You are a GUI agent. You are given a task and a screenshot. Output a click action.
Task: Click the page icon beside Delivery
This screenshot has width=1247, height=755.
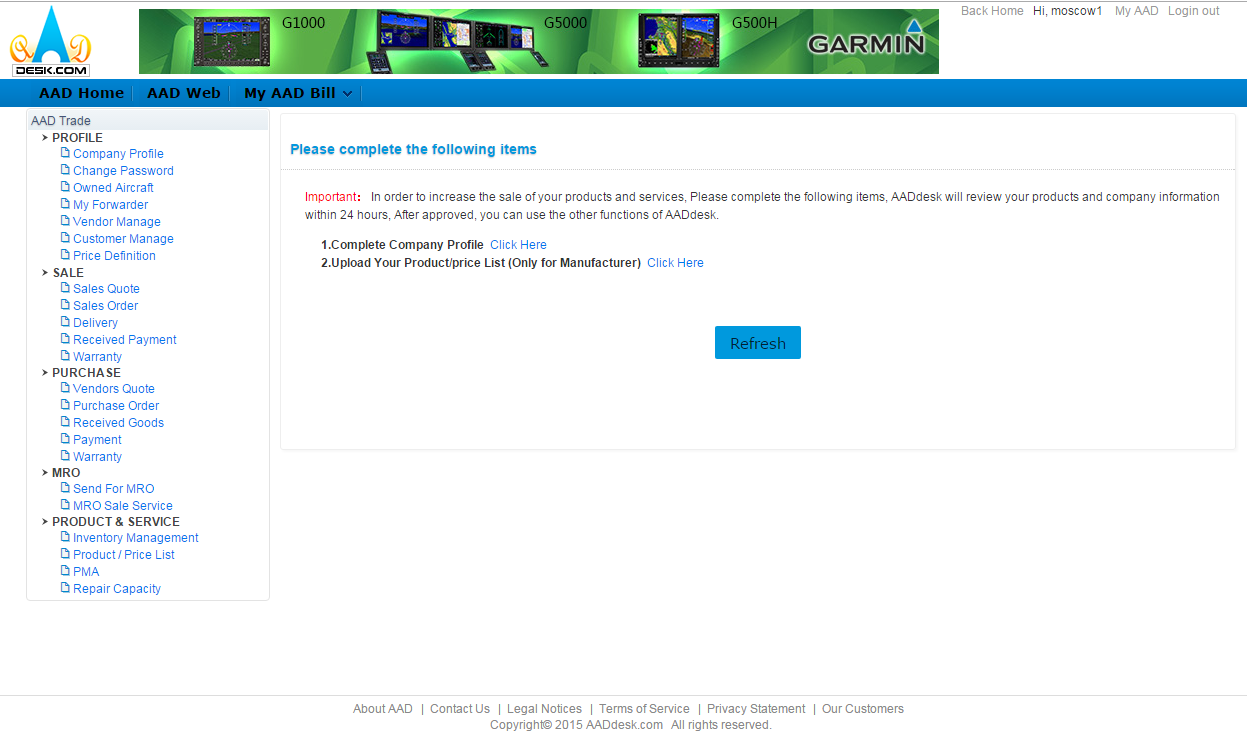click(66, 322)
